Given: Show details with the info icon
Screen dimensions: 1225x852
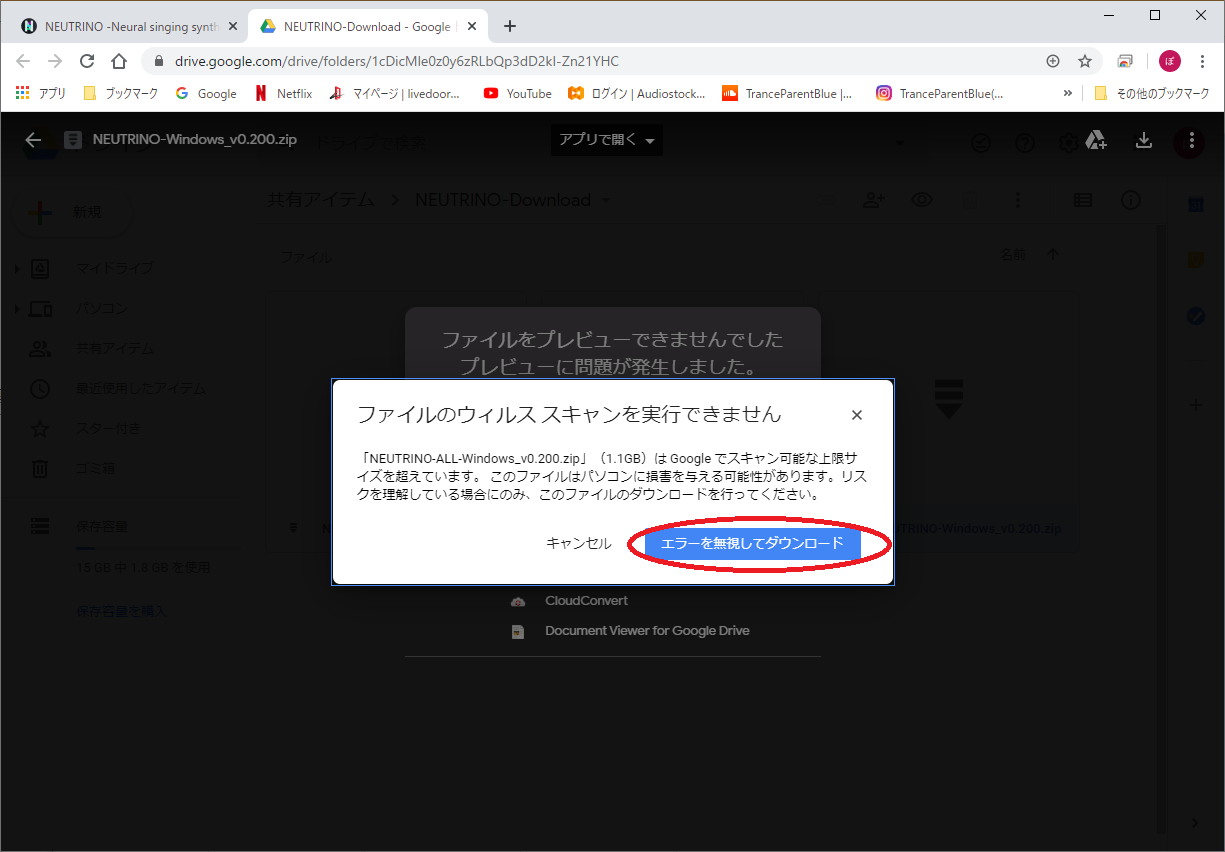Looking at the screenshot, I should (1131, 200).
